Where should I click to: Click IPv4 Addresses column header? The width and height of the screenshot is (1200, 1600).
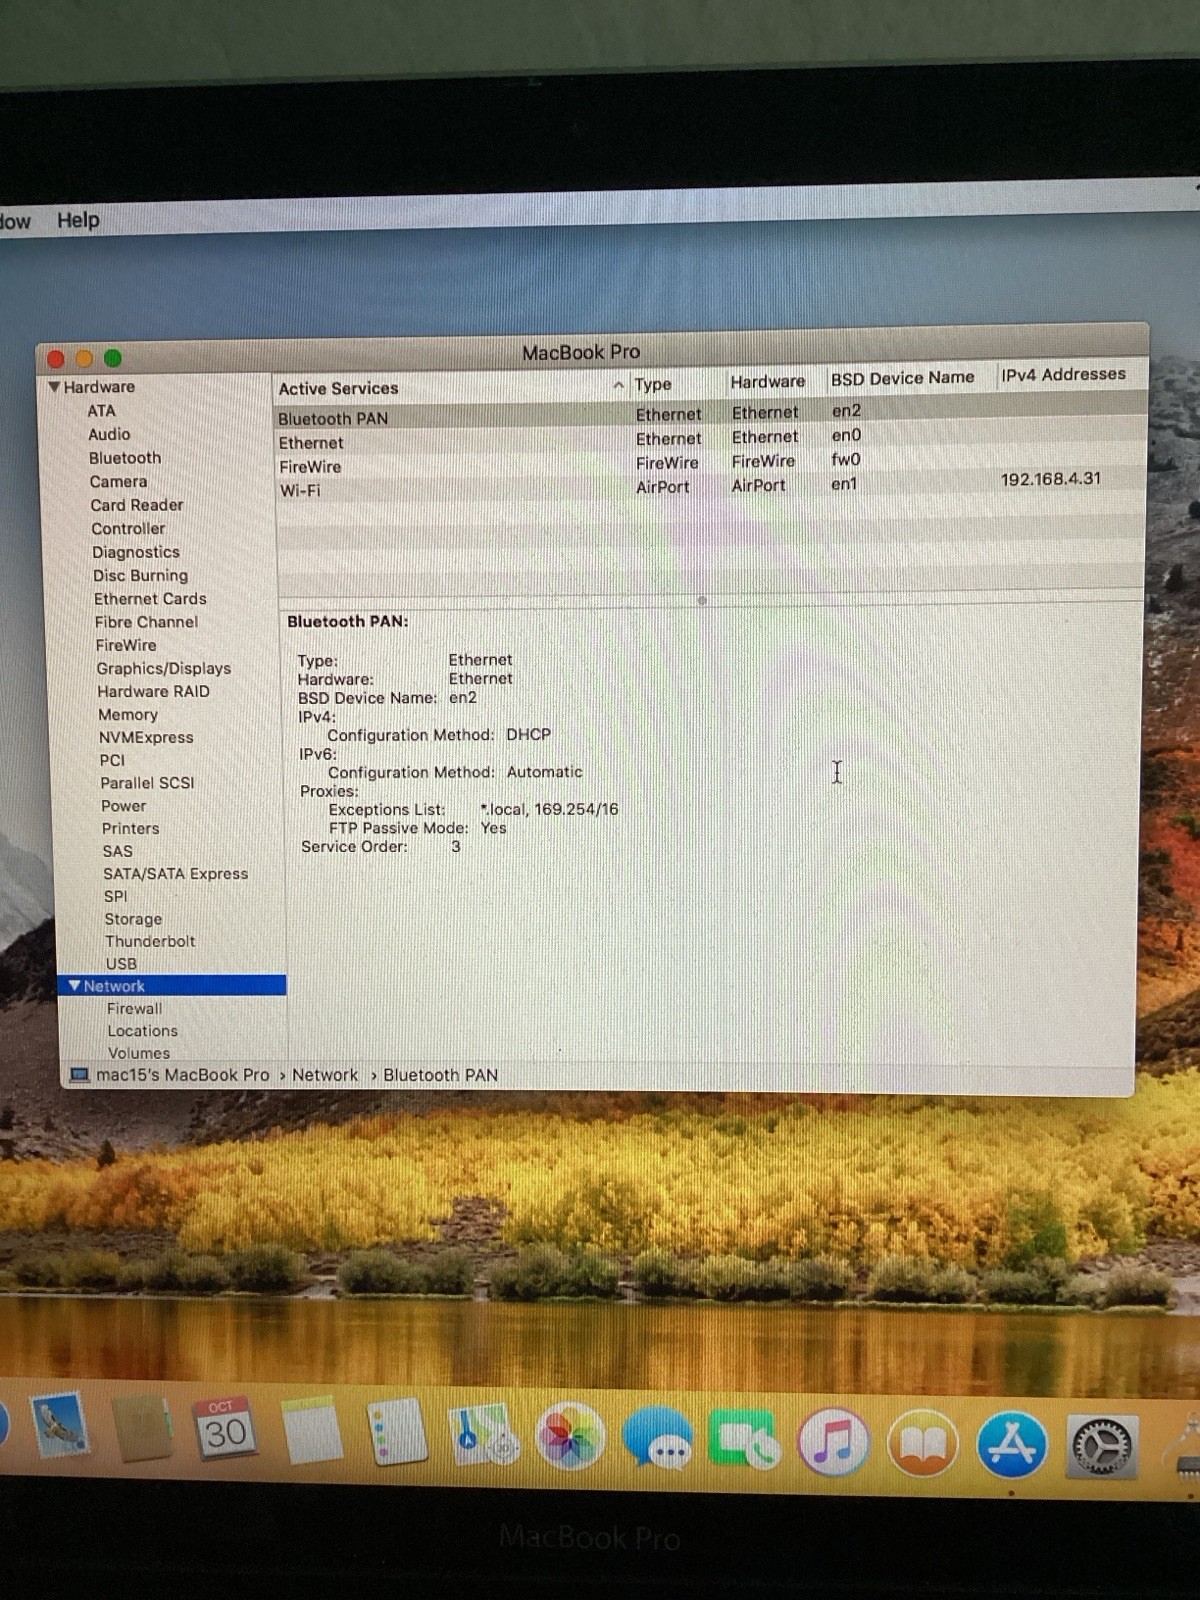tap(1063, 374)
